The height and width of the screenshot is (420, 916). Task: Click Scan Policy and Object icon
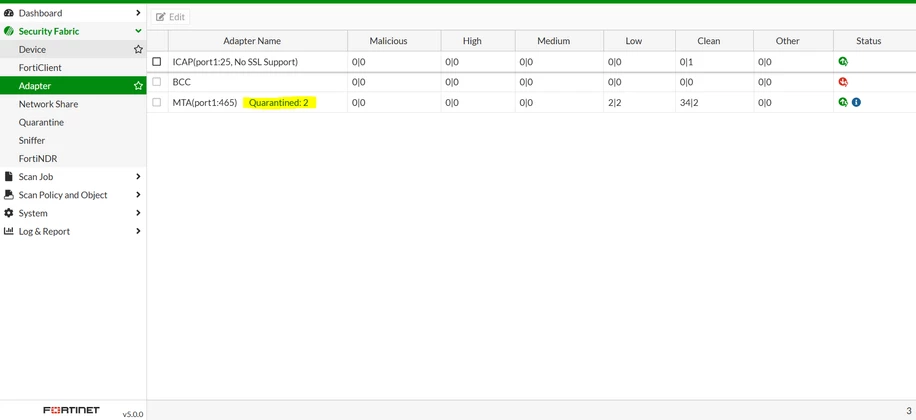pos(8,195)
